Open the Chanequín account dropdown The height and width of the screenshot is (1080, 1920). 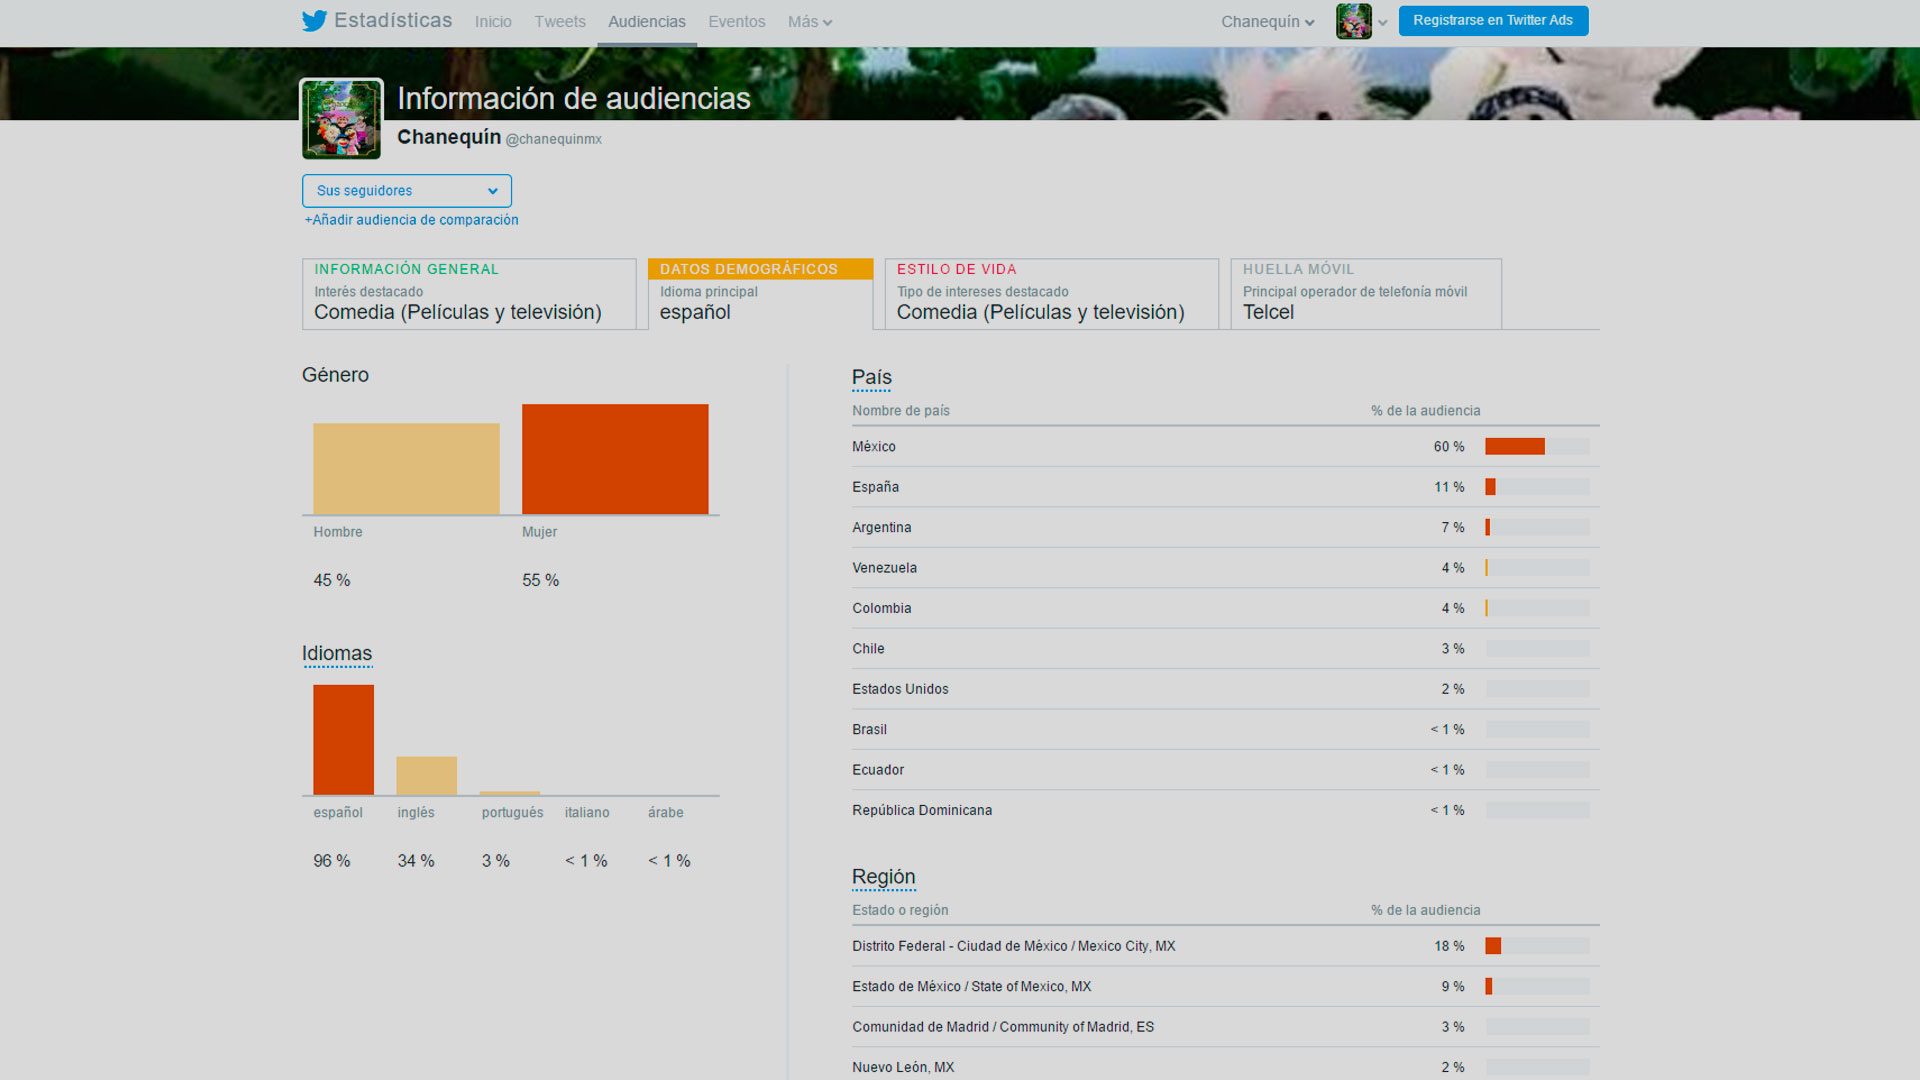point(1267,22)
